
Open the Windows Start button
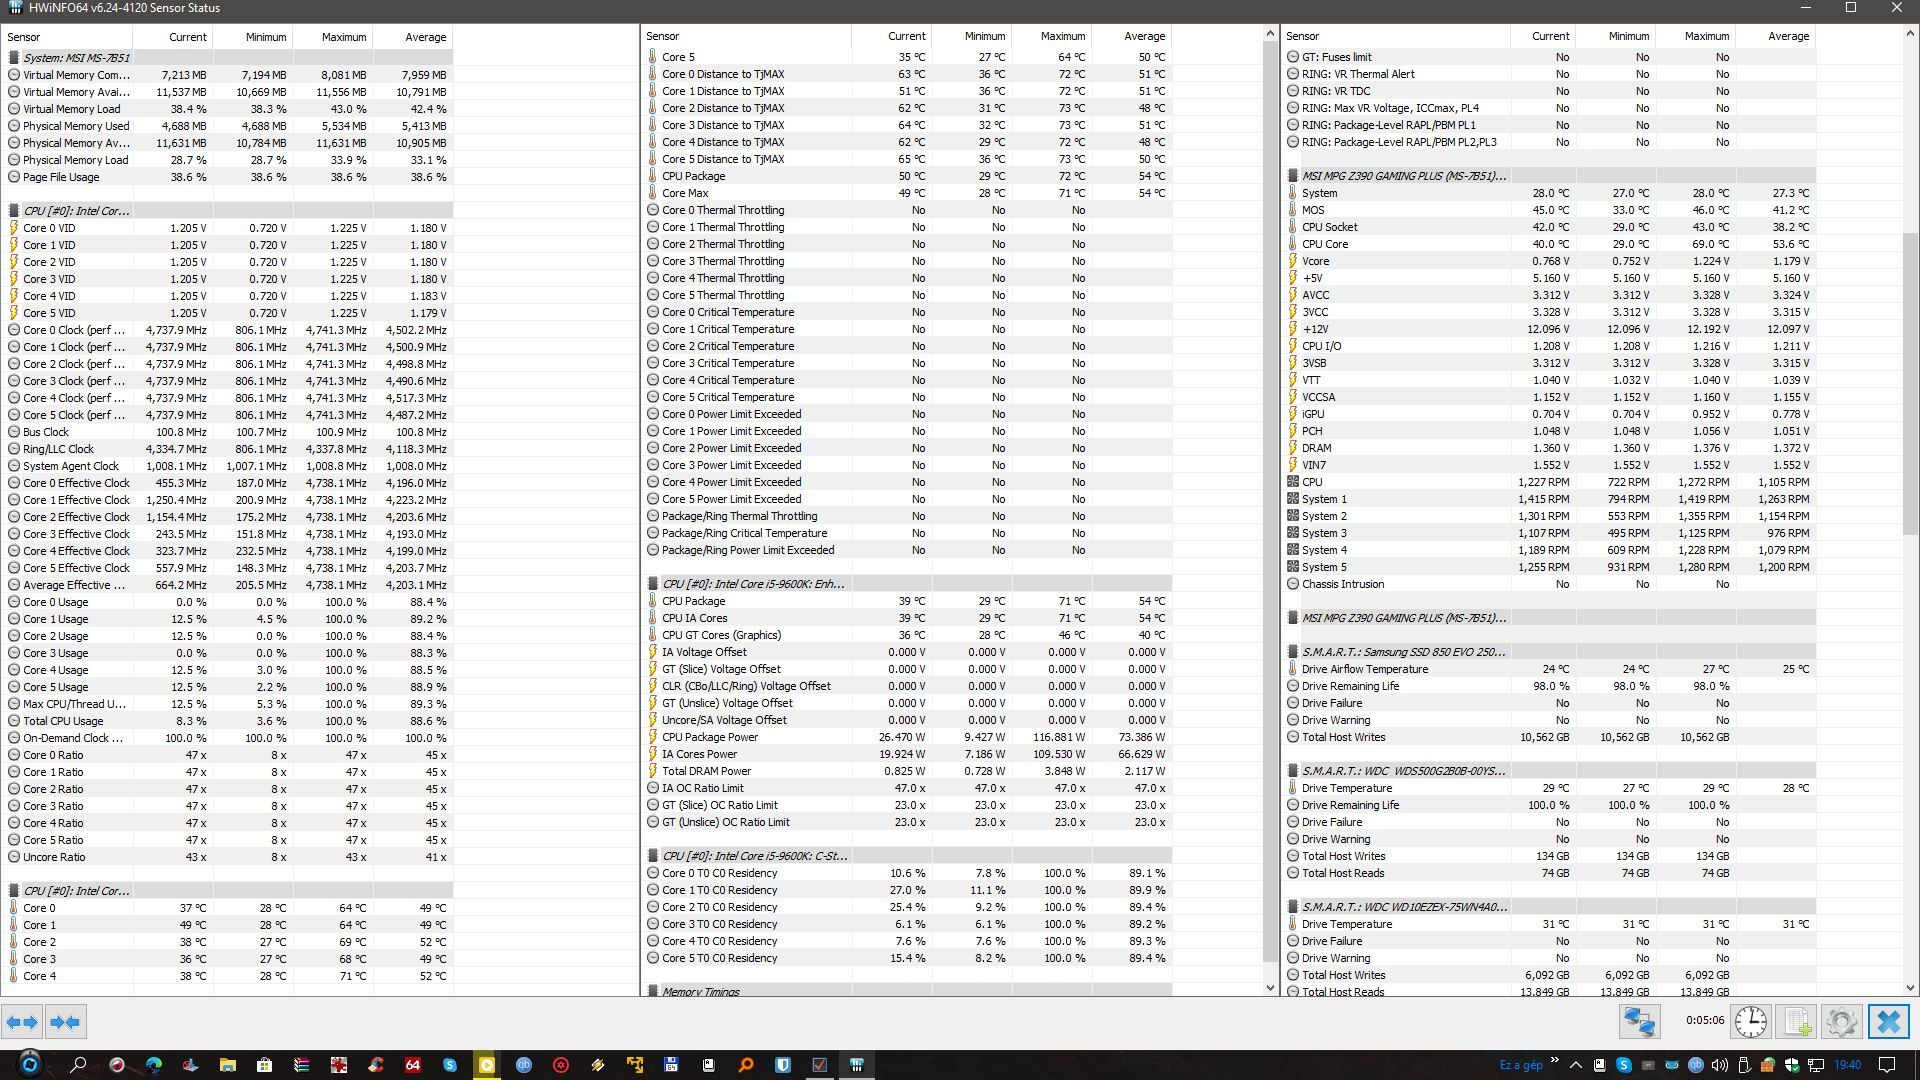(x=30, y=1064)
